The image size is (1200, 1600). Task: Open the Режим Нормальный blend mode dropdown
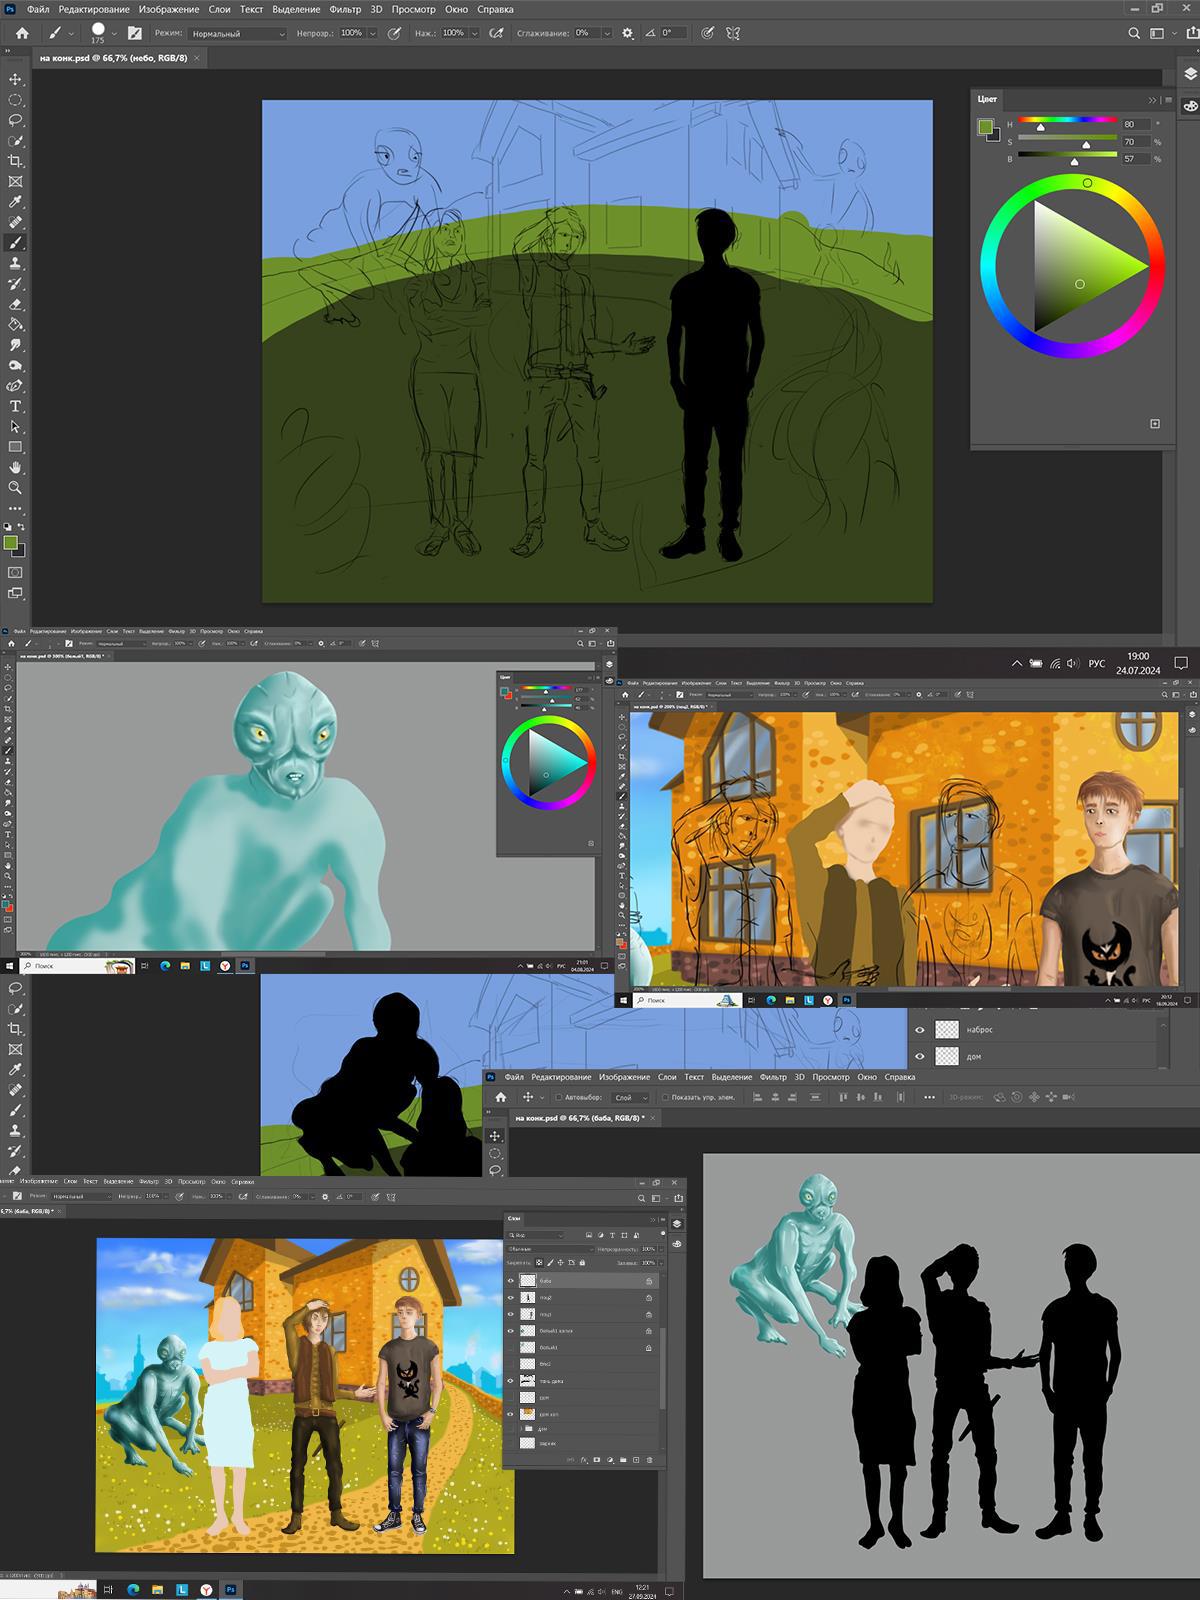[238, 33]
